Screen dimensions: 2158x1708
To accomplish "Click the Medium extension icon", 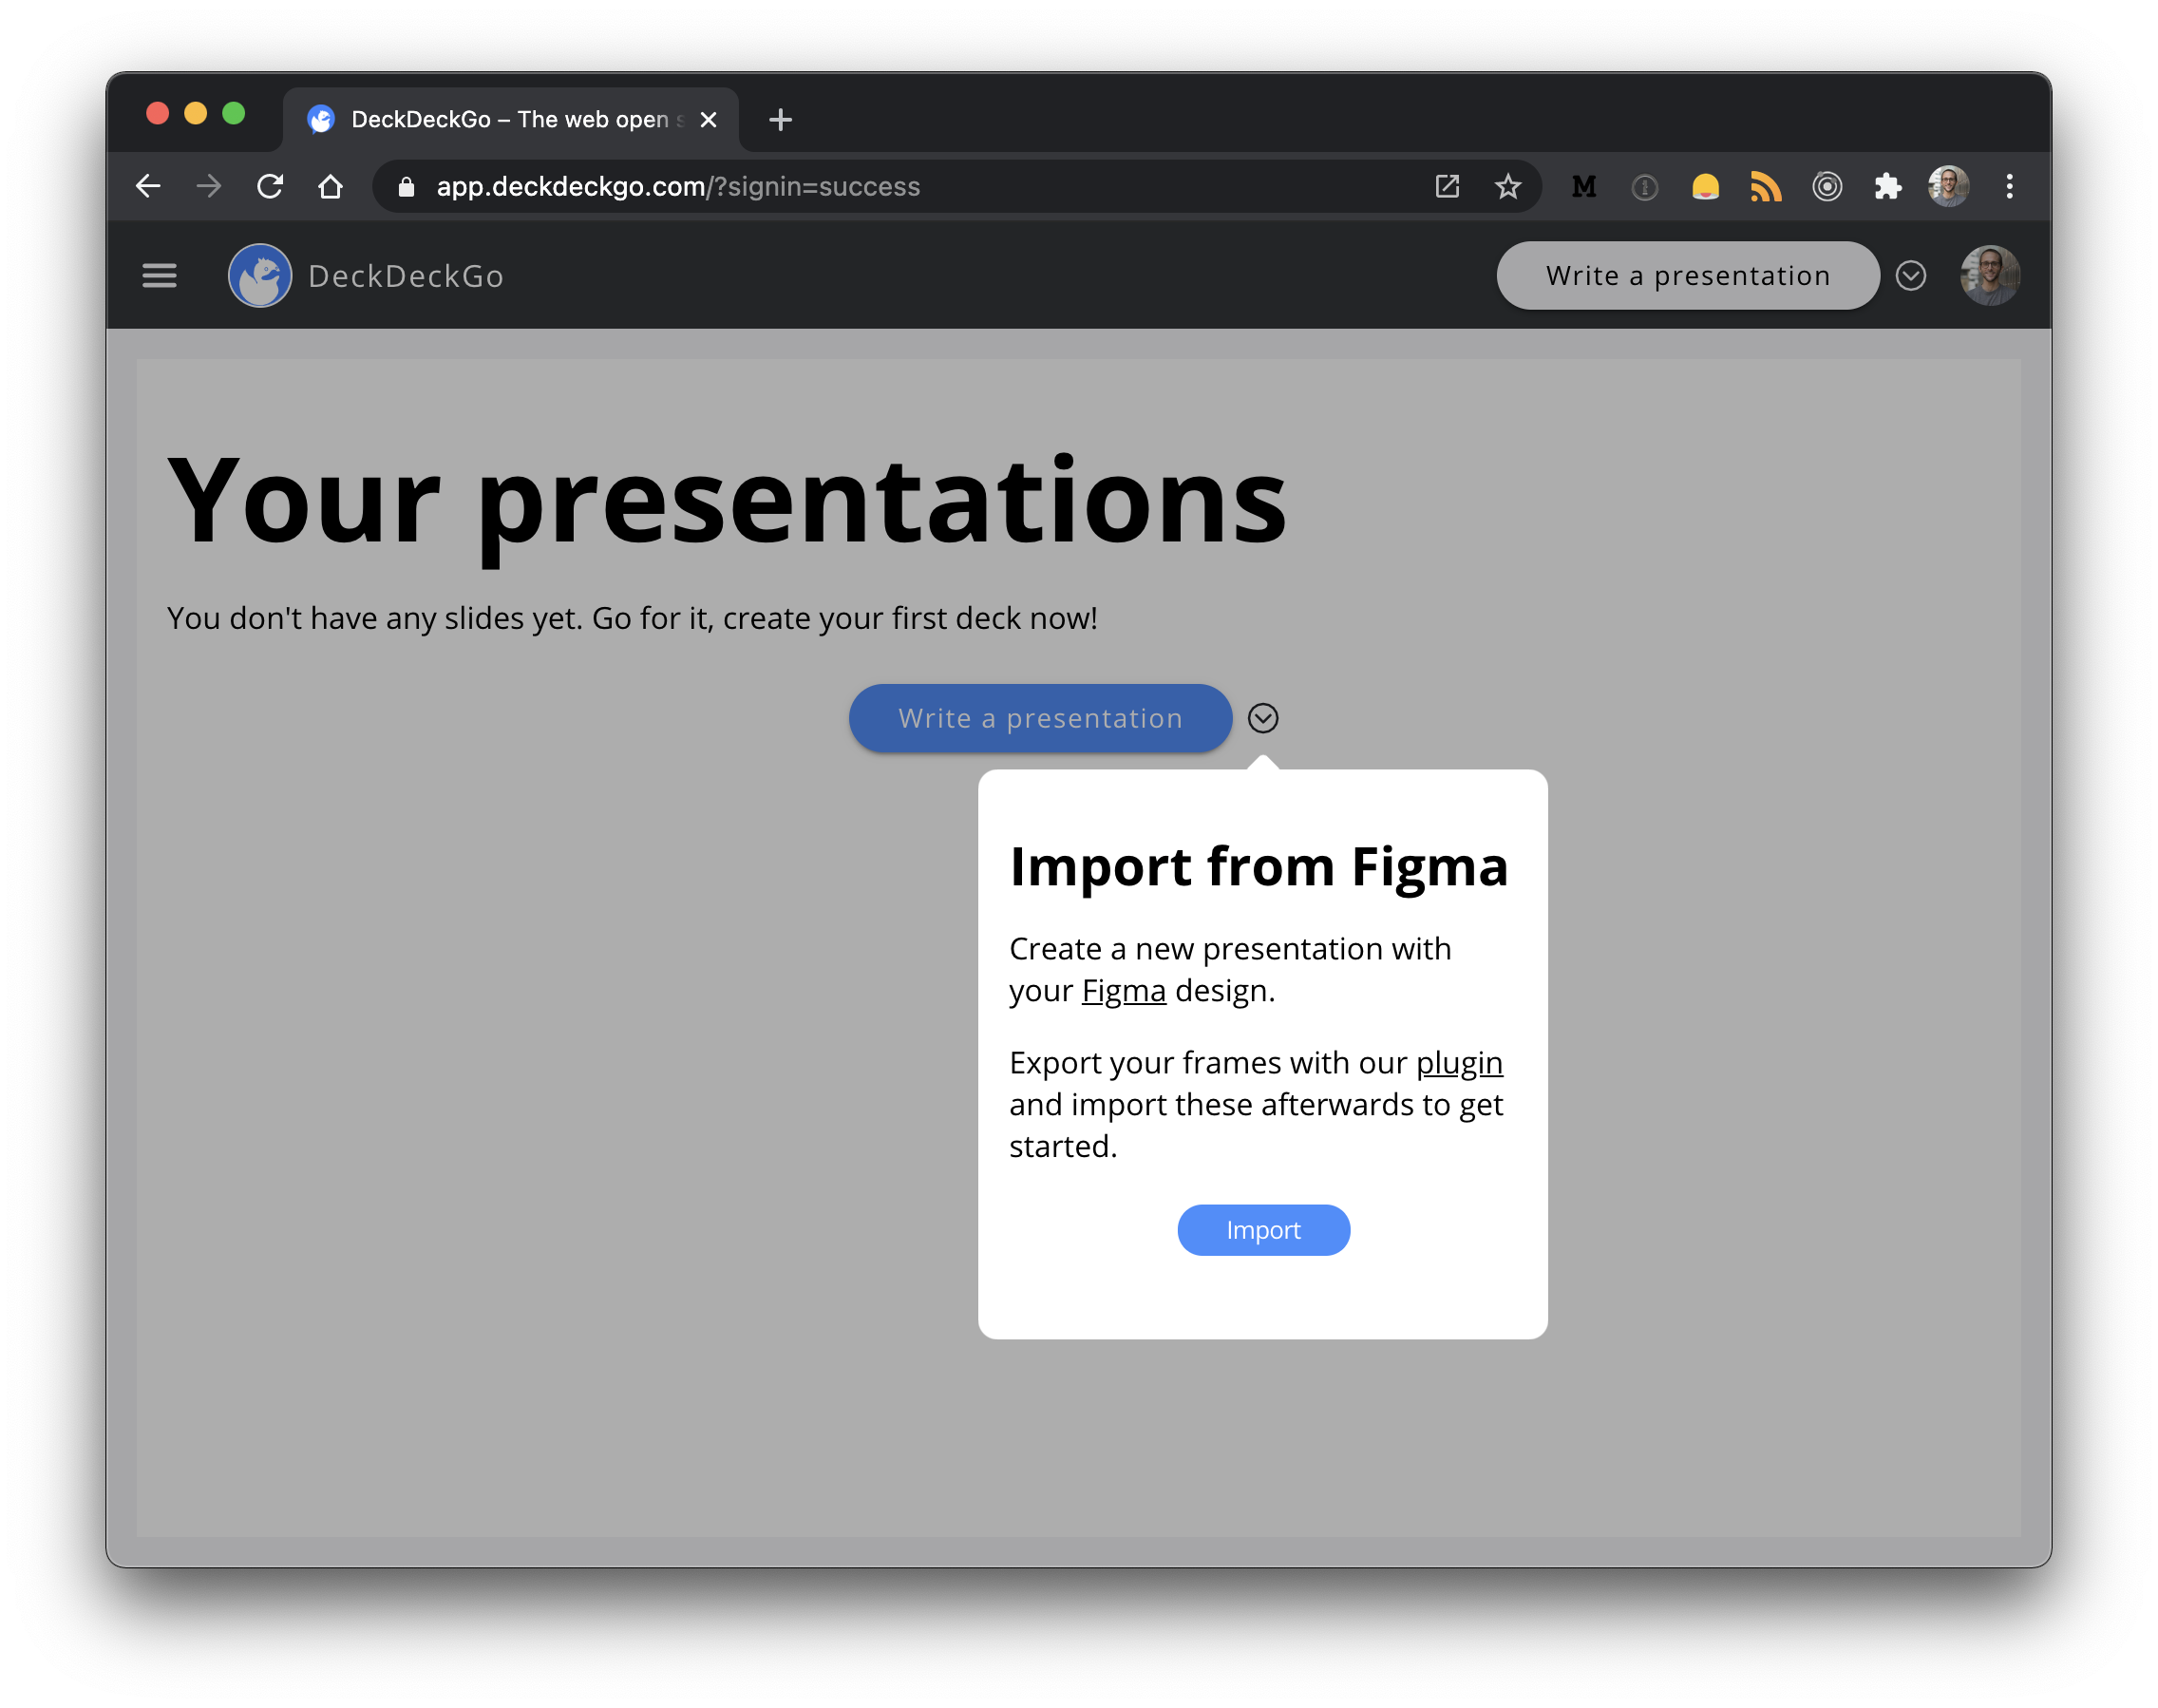I will pyautogui.click(x=1583, y=186).
